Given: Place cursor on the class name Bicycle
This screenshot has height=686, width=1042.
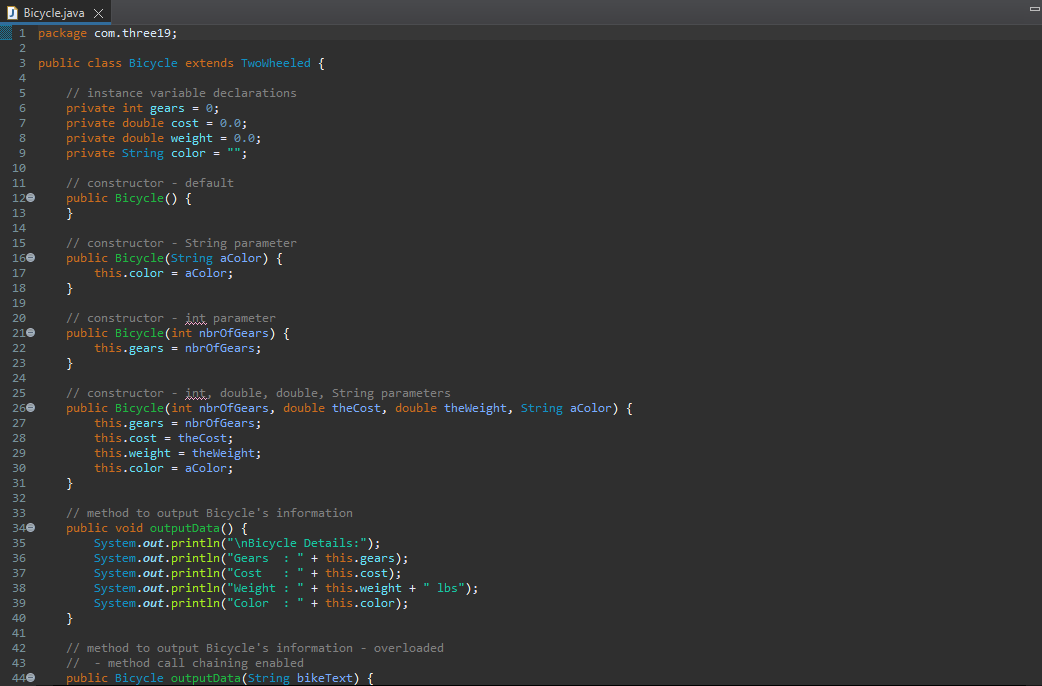Looking at the screenshot, I should (x=152, y=62).
